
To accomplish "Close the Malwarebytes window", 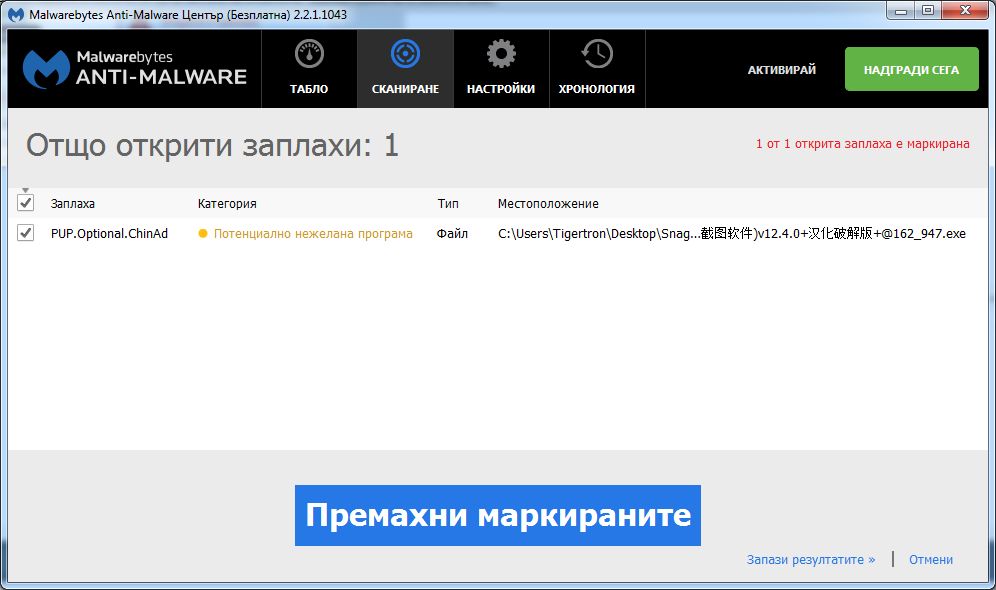I will (x=966, y=10).
